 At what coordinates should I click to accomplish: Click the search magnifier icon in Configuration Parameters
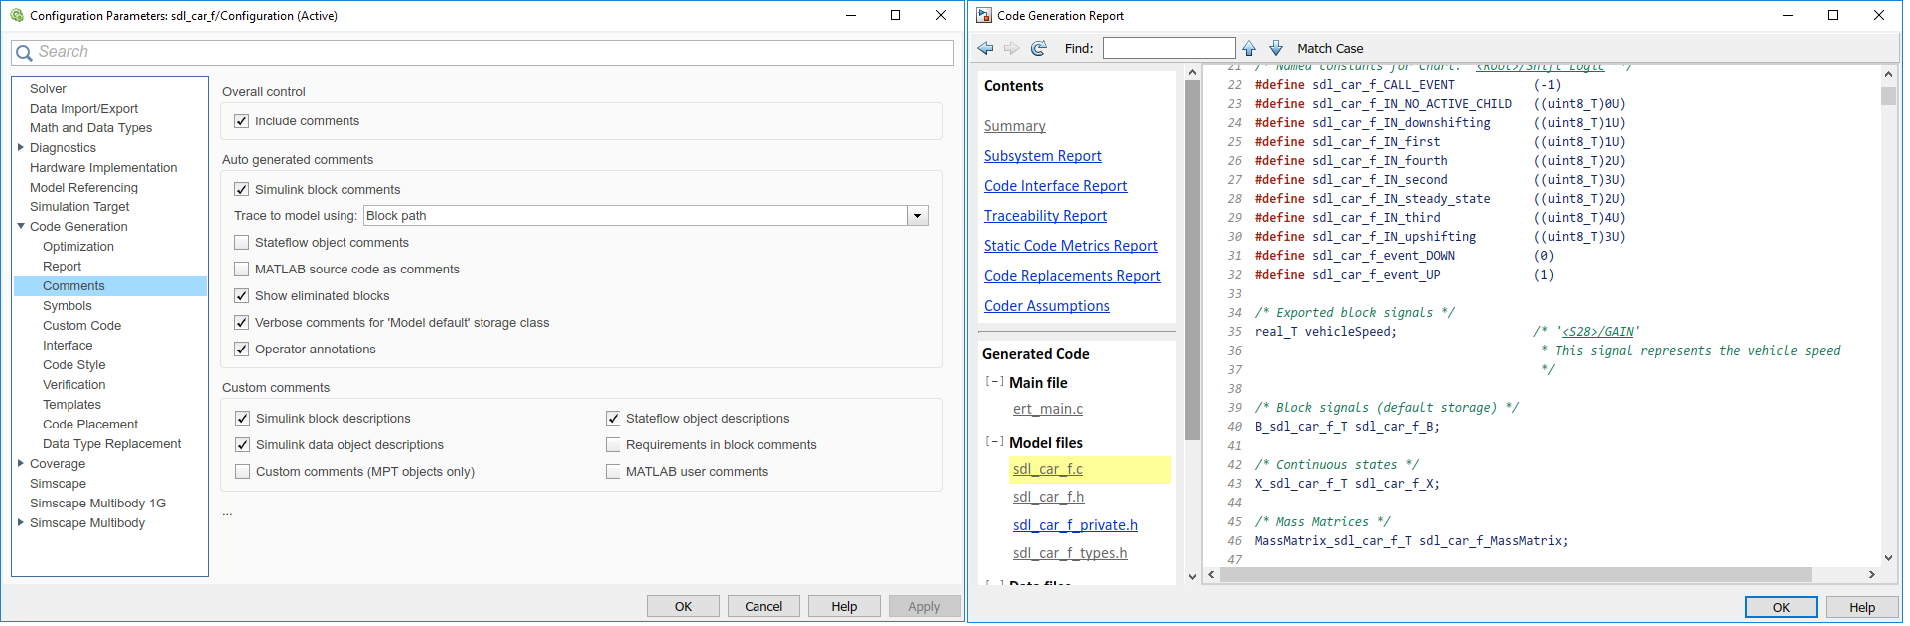pyautogui.click(x=24, y=53)
